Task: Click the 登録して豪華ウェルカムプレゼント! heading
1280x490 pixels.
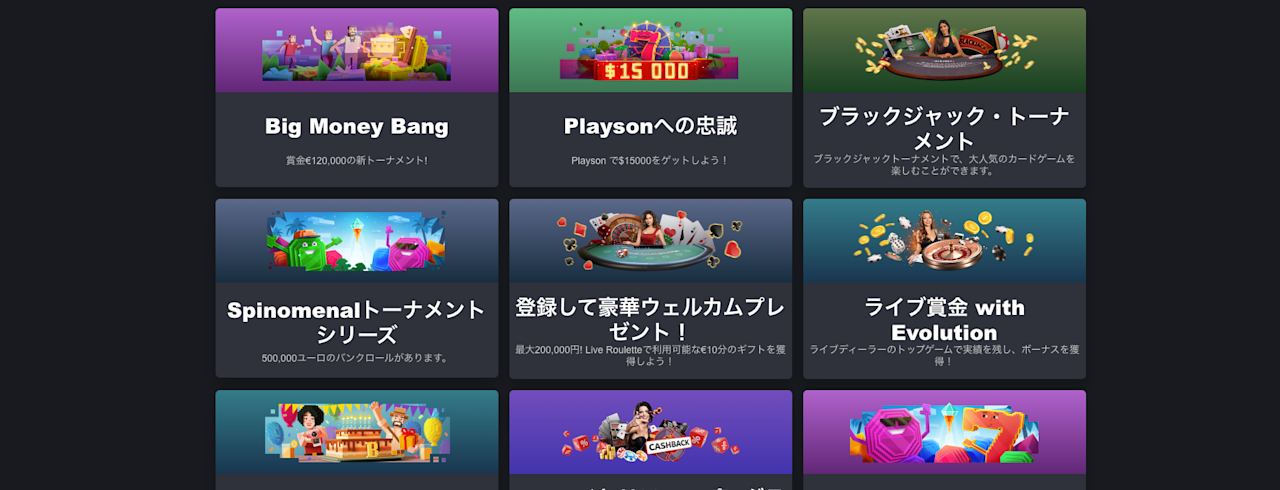Action: point(650,319)
